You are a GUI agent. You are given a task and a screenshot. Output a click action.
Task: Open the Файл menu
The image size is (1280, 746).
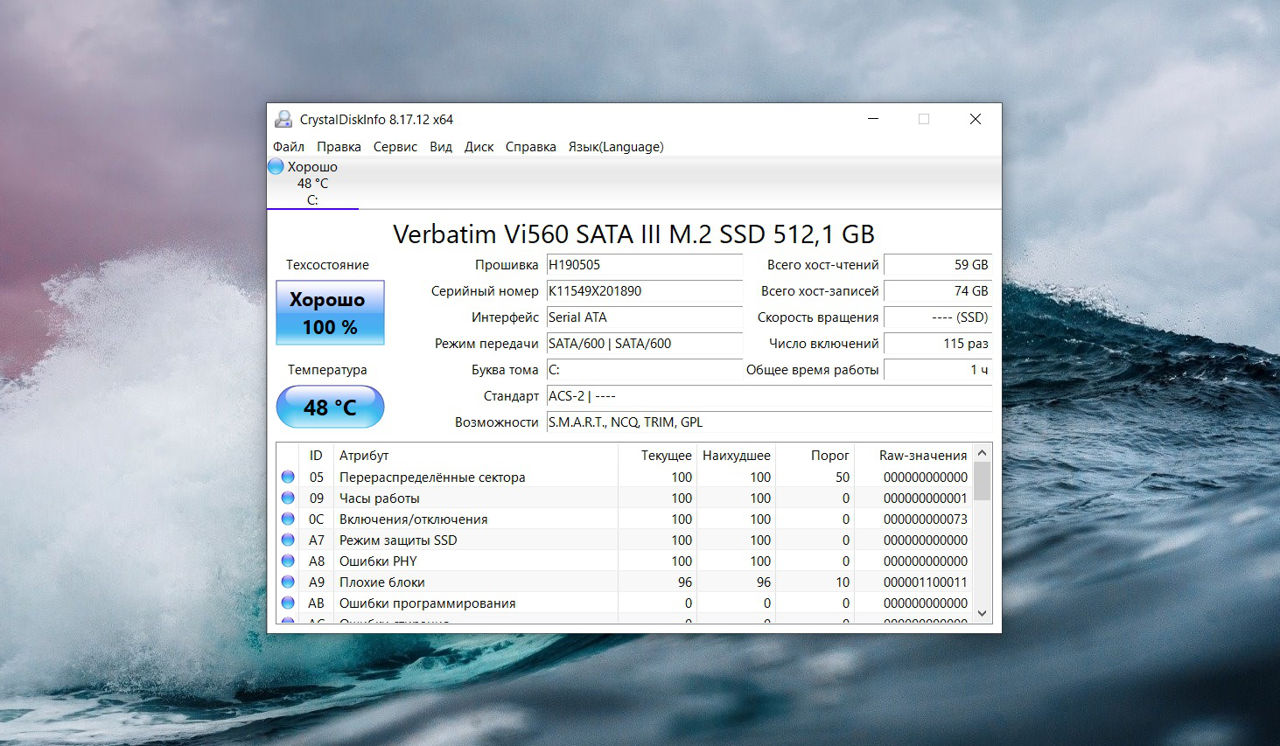(288, 146)
